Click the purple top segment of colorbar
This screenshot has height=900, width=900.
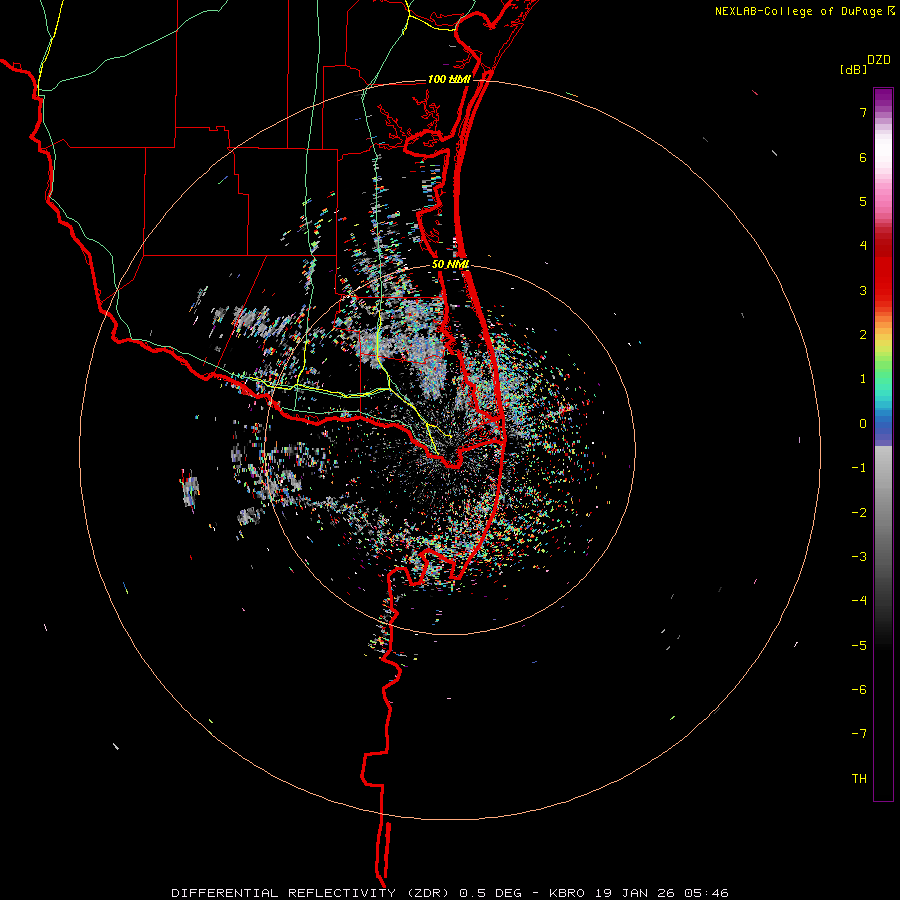pyautogui.click(x=883, y=98)
